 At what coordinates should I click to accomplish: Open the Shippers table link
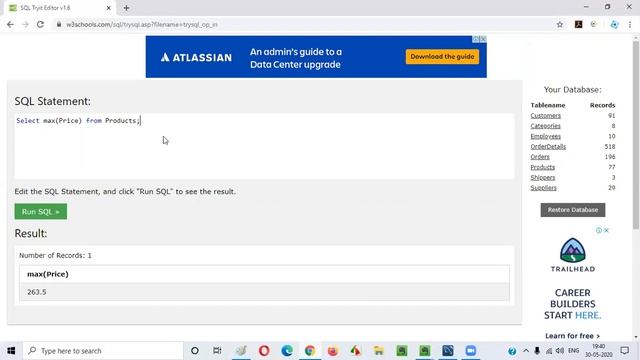542,177
